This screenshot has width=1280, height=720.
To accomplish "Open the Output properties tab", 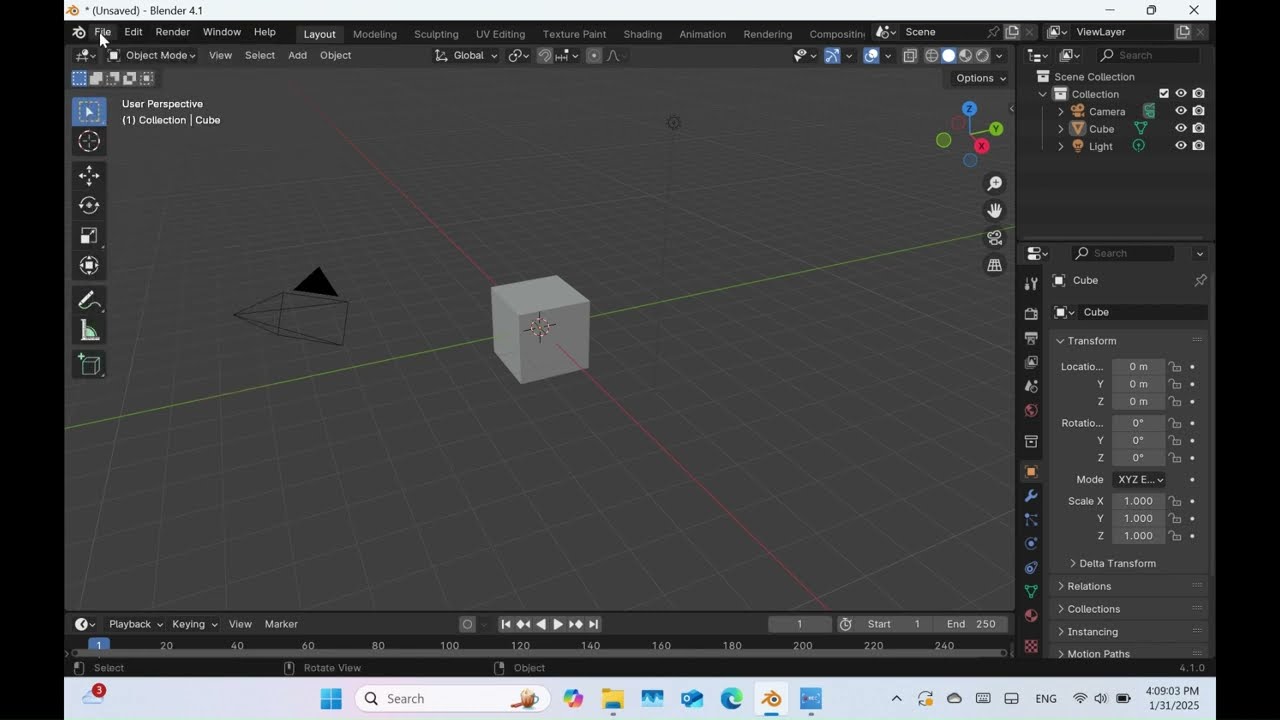I will pyautogui.click(x=1031, y=338).
